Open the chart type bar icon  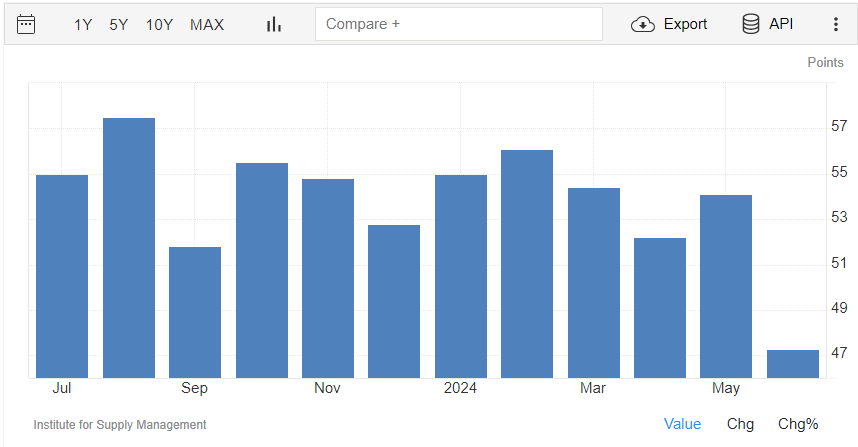pyautogui.click(x=274, y=25)
